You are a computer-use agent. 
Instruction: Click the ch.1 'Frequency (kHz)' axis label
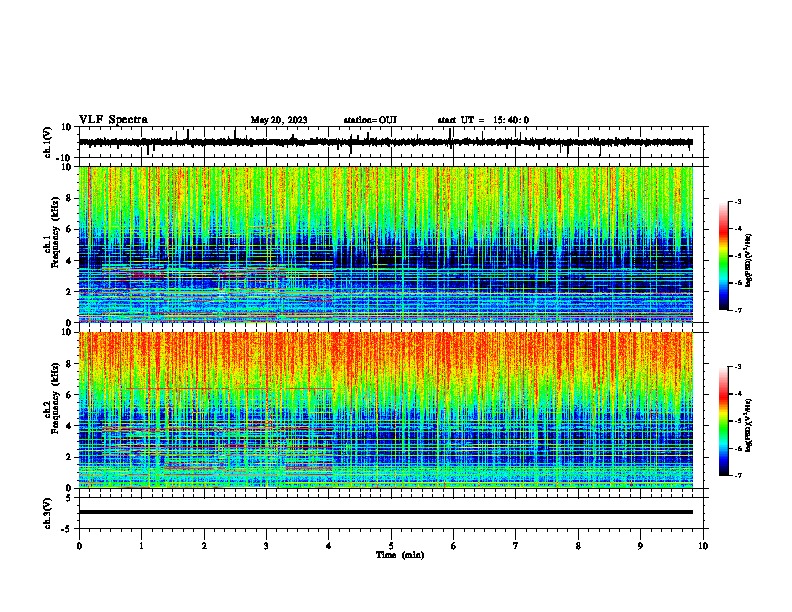(x=55, y=232)
